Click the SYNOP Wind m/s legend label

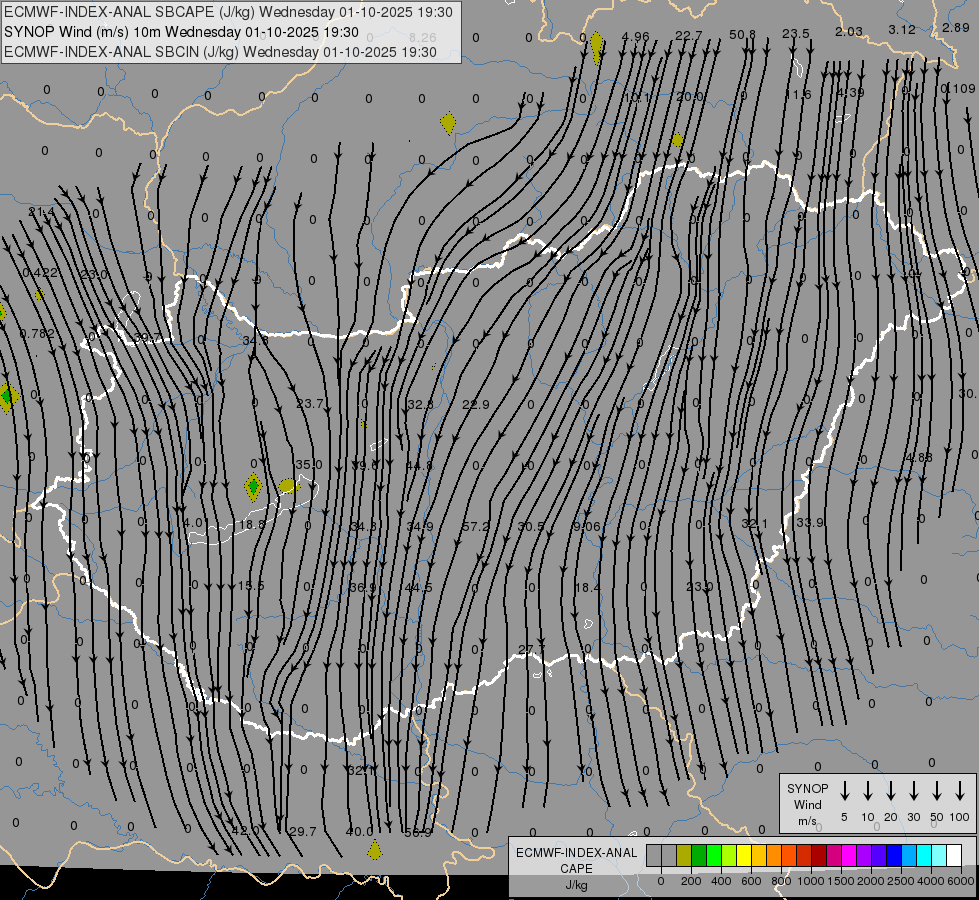pos(808,804)
